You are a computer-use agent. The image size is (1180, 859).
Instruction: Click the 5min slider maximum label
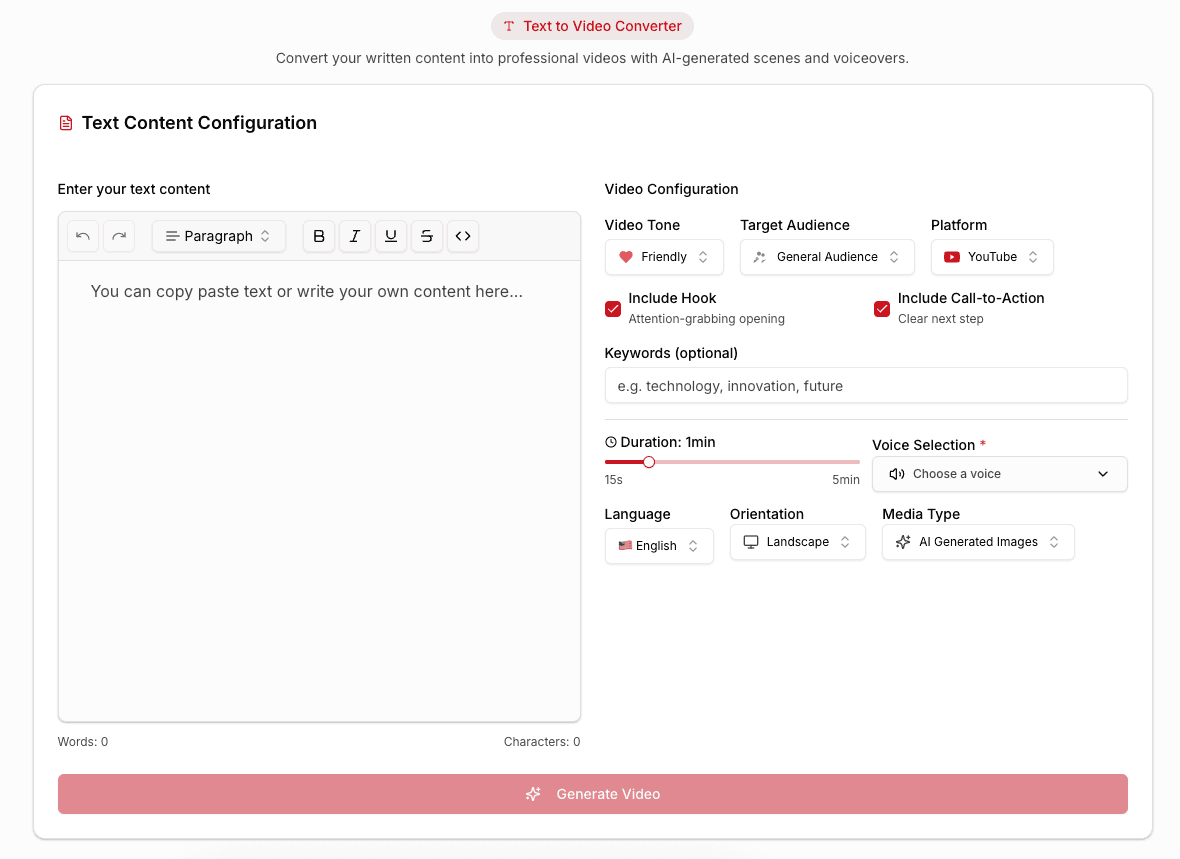click(x=846, y=480)
